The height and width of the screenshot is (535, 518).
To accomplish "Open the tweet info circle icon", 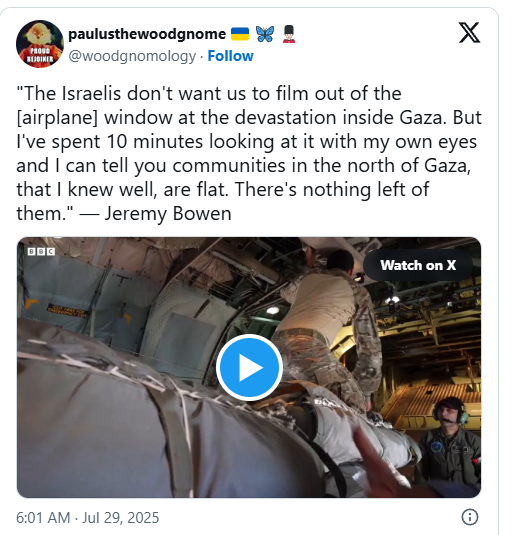I will pos(470,517).
